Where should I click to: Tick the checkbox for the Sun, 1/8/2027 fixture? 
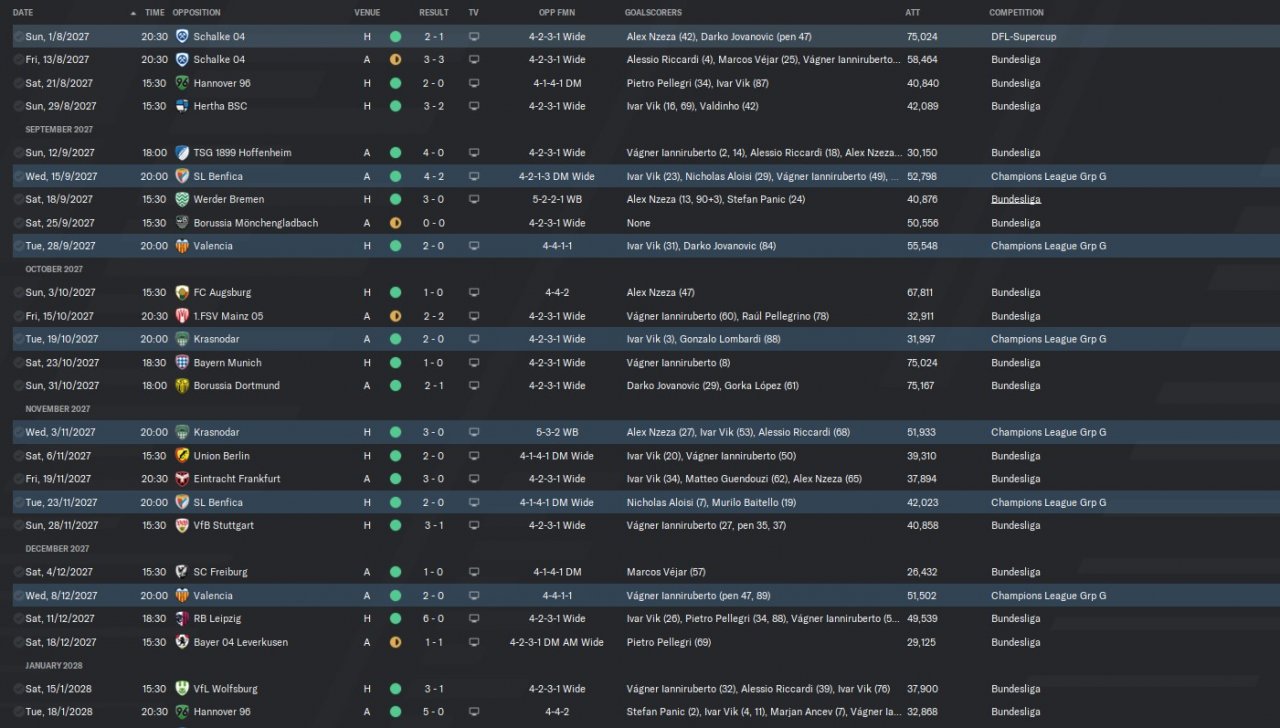pos(19,36)
